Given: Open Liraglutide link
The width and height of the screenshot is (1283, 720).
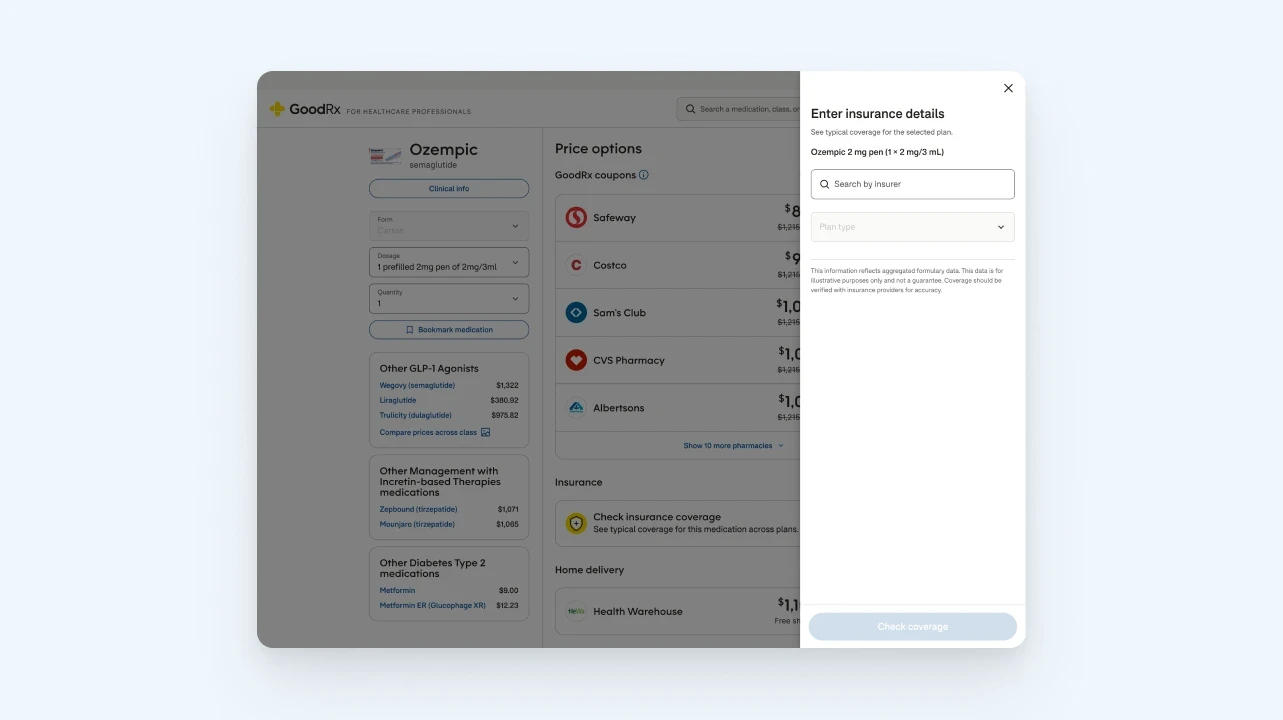Looking at the screenshot, I should (x=398, y=400).
